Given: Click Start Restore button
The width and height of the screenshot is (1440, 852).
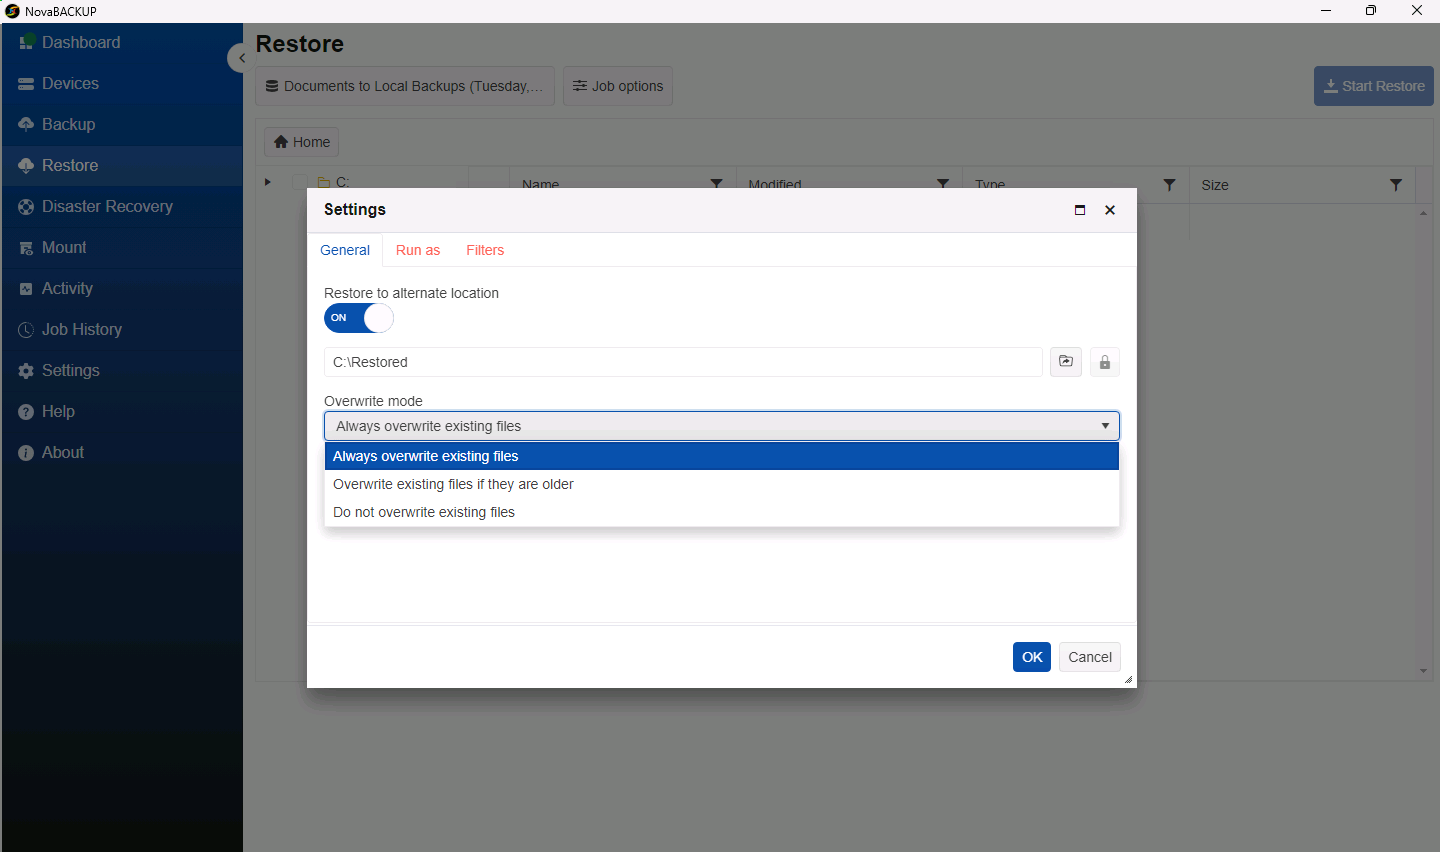Looking at the screenshot, I should coord(1373,86).
